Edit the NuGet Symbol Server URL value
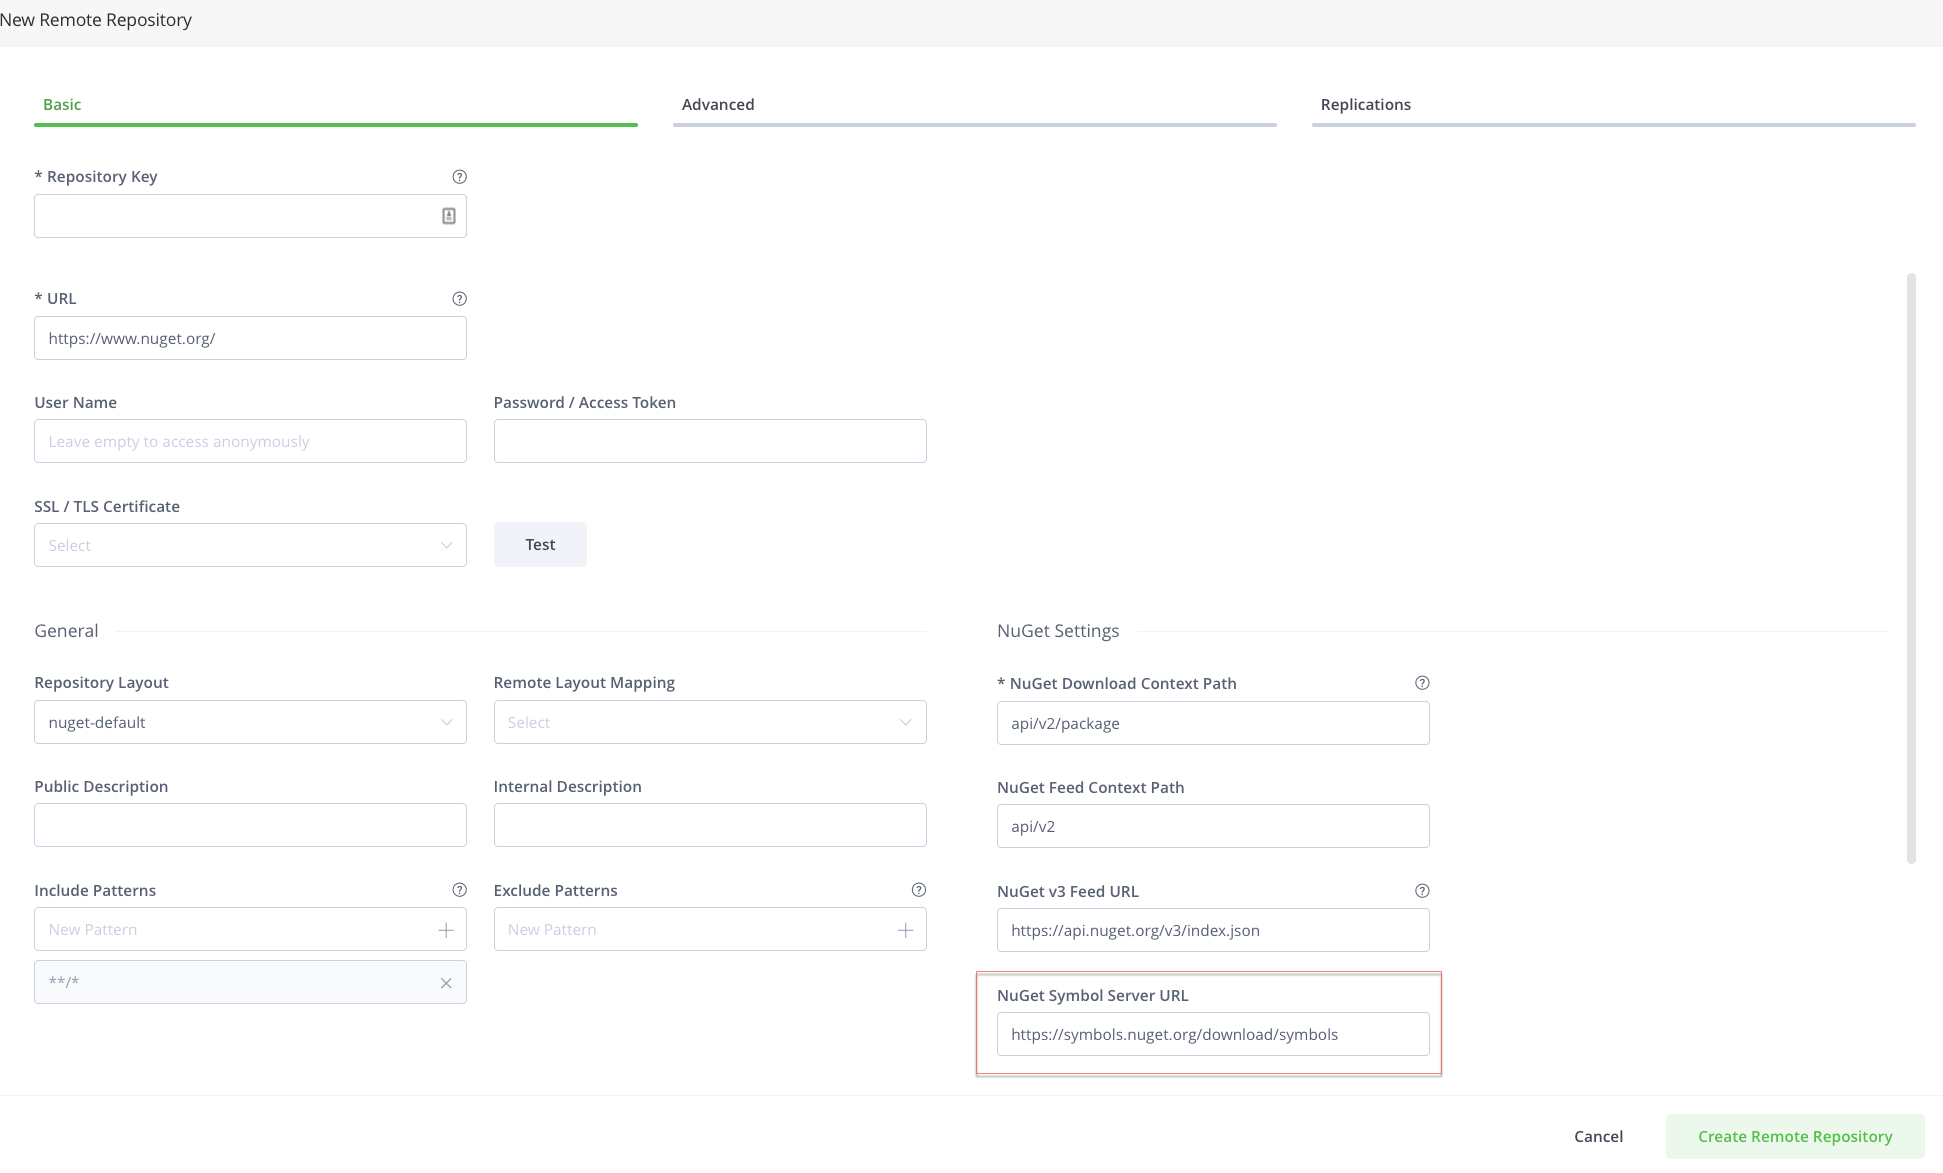Viewport: 1943px width, 1173px height. [x=1211, y=1034]
